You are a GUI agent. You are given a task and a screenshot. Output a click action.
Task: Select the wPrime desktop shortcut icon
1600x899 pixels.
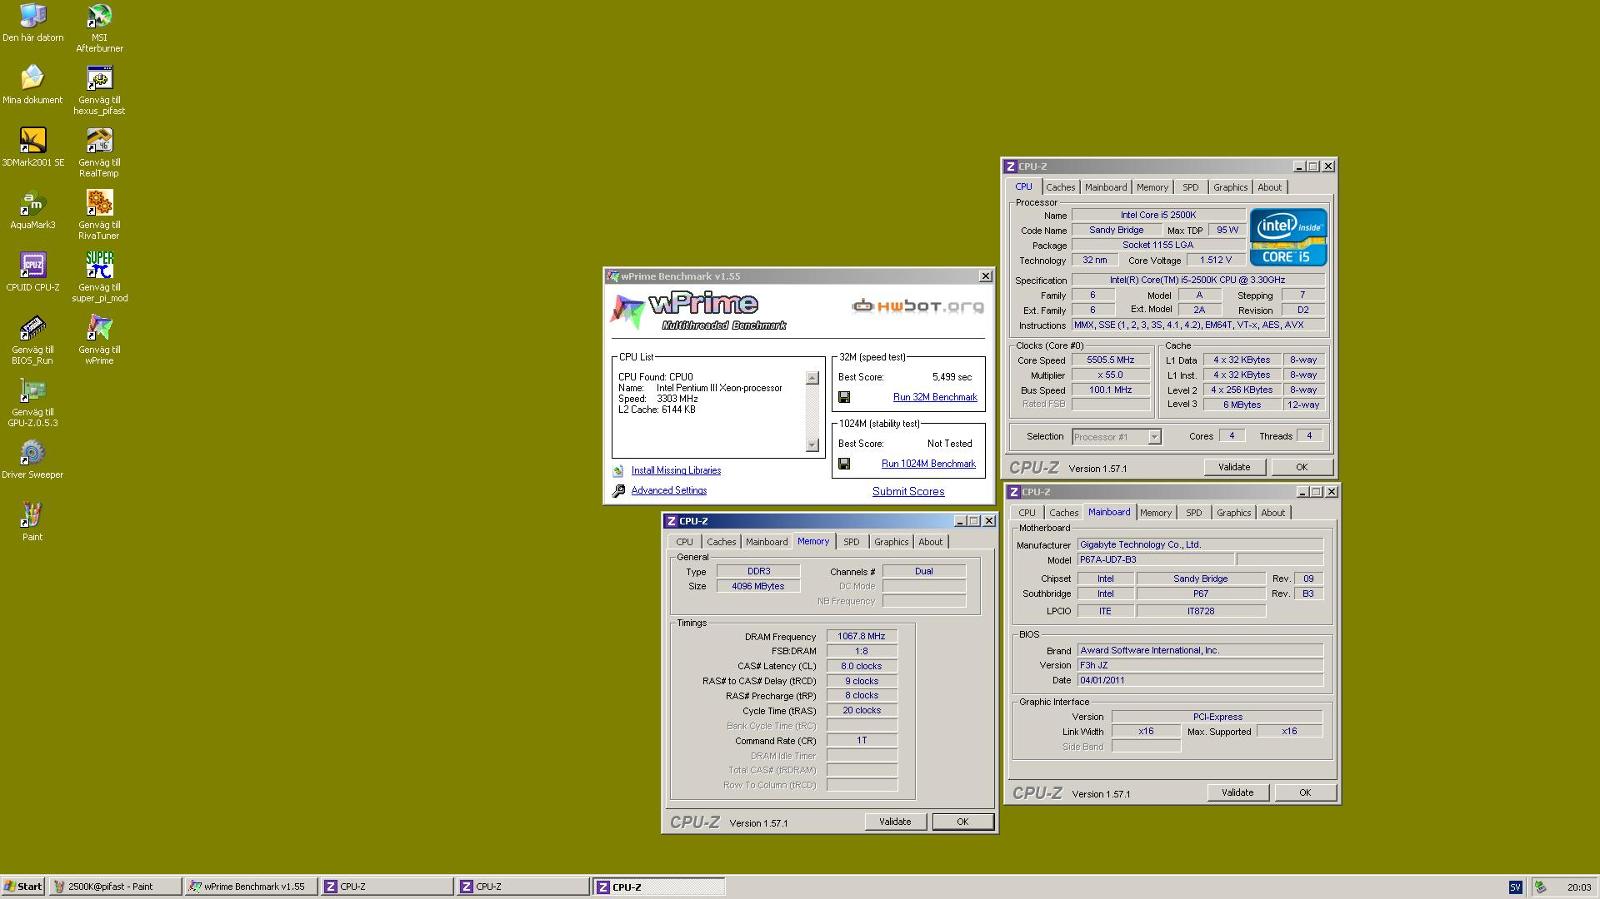[x=99, y=340]
